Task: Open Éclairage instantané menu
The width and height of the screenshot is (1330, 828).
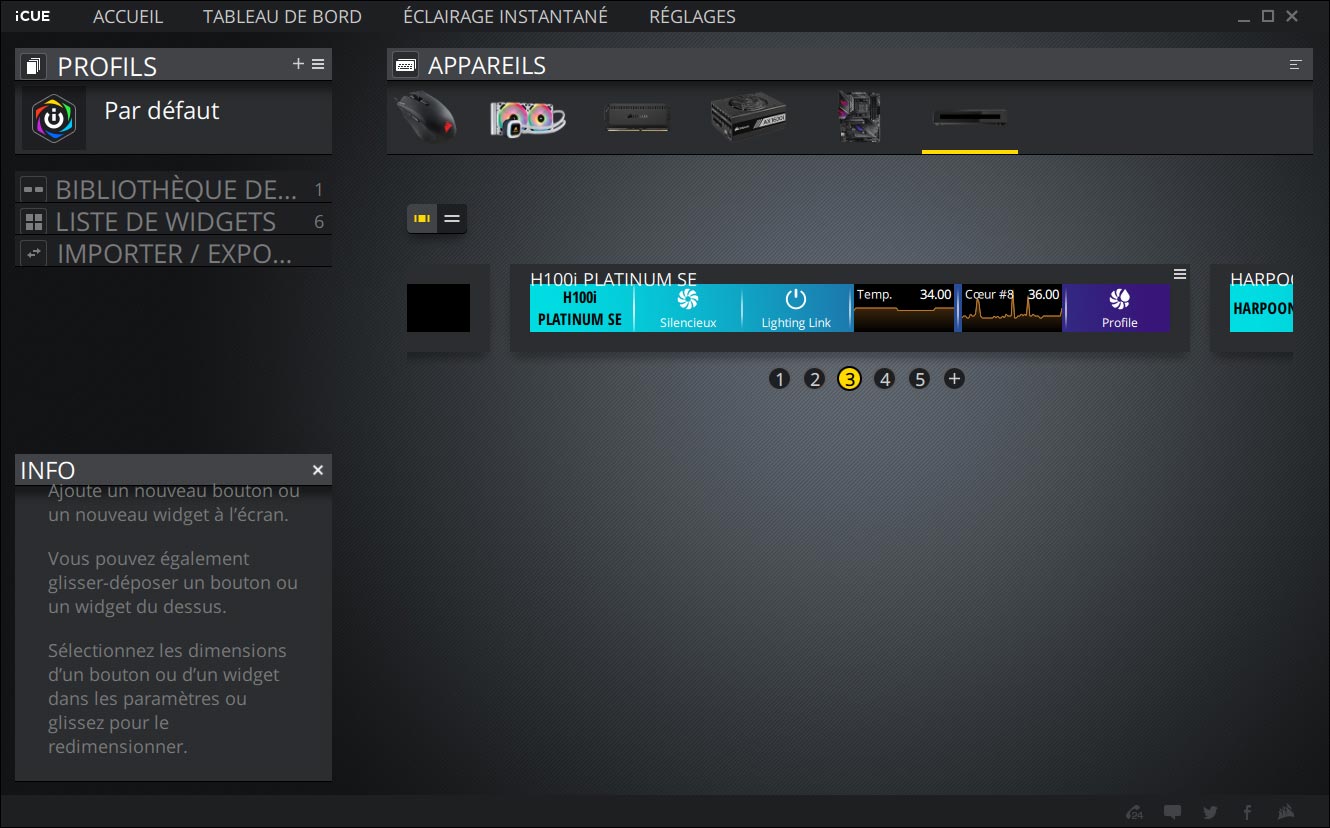Action: 505,17
